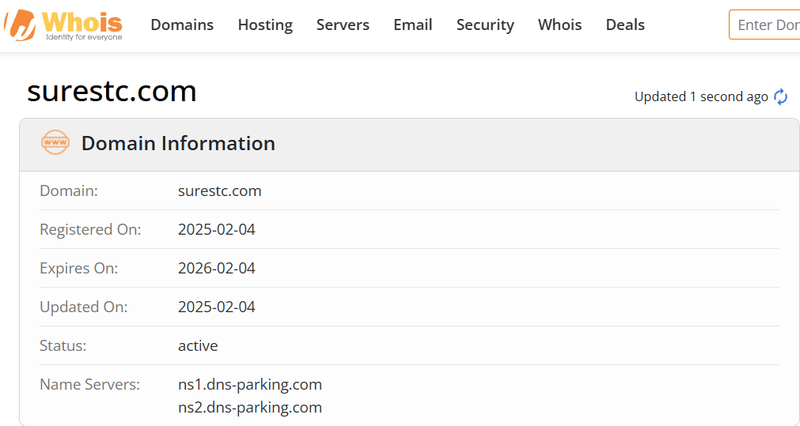This screenshot has height=426, width=800.
Task: Select the Expires On date 2026-02-04
Action: click(216, 268)
